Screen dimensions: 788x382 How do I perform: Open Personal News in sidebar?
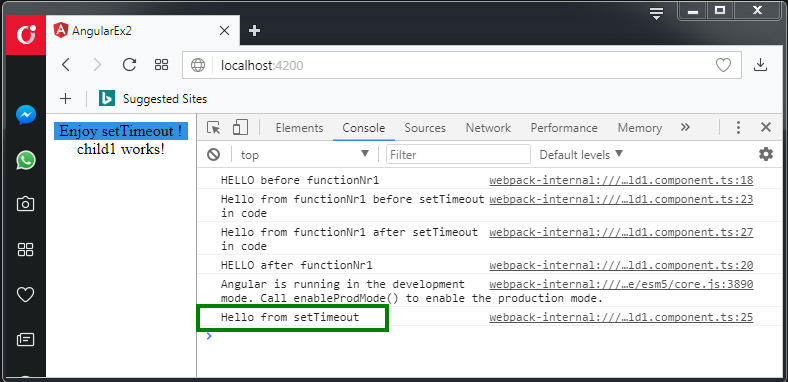pos(26,340)
